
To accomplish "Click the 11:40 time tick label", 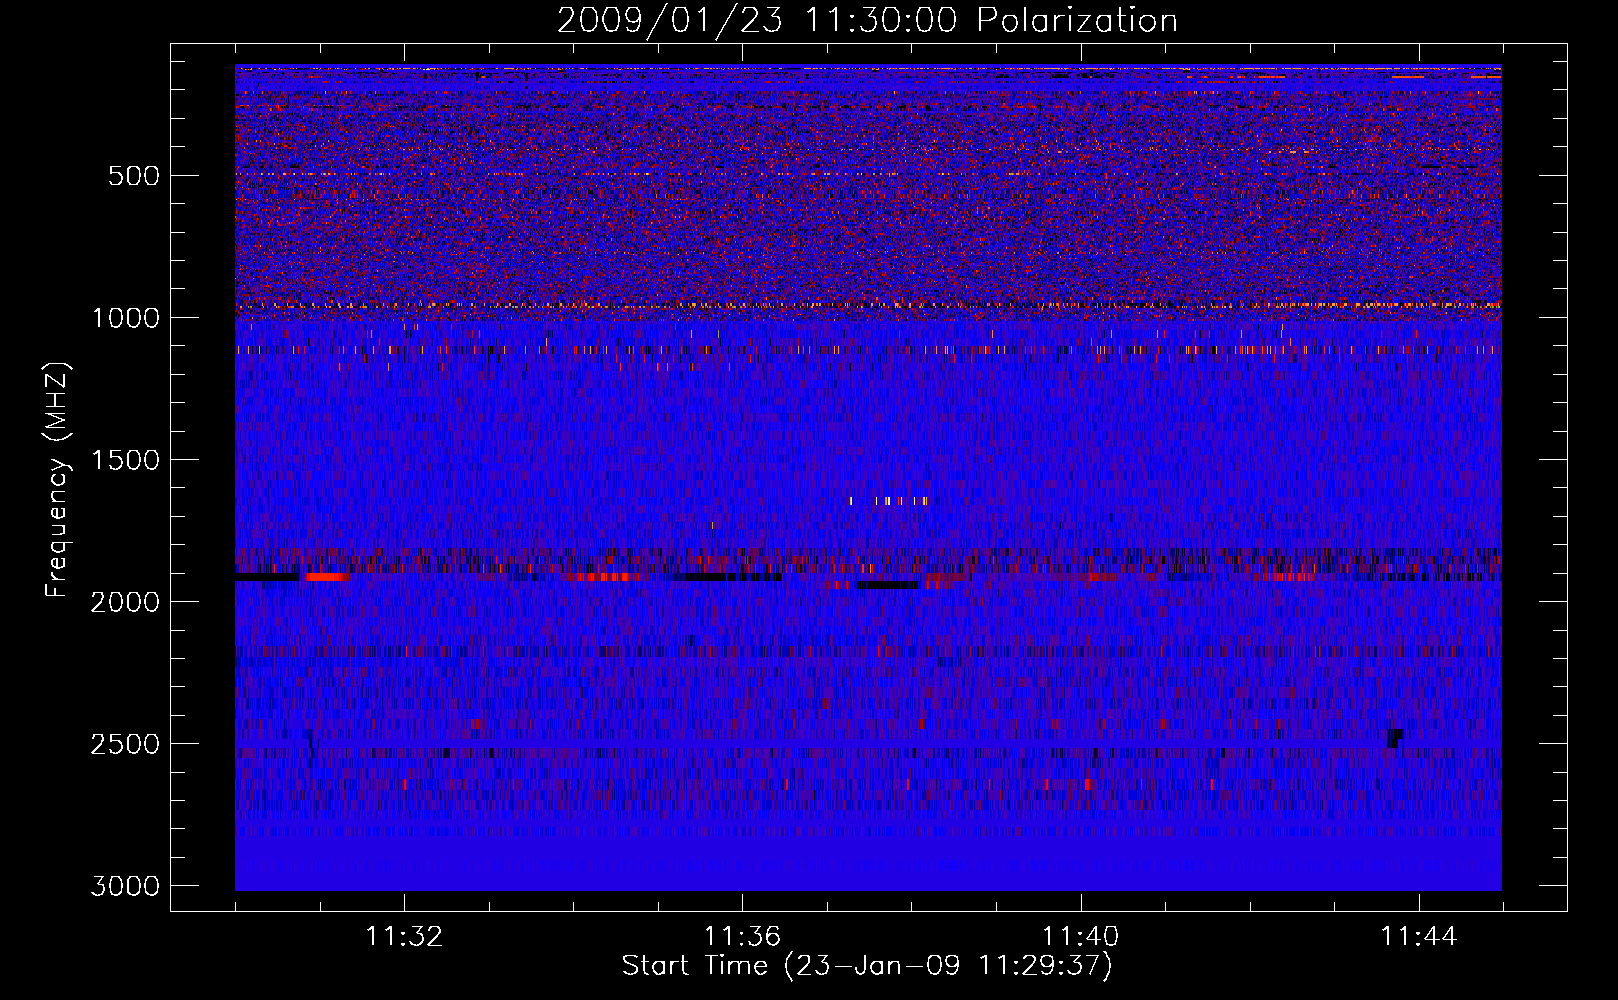I will [1081, 937].
